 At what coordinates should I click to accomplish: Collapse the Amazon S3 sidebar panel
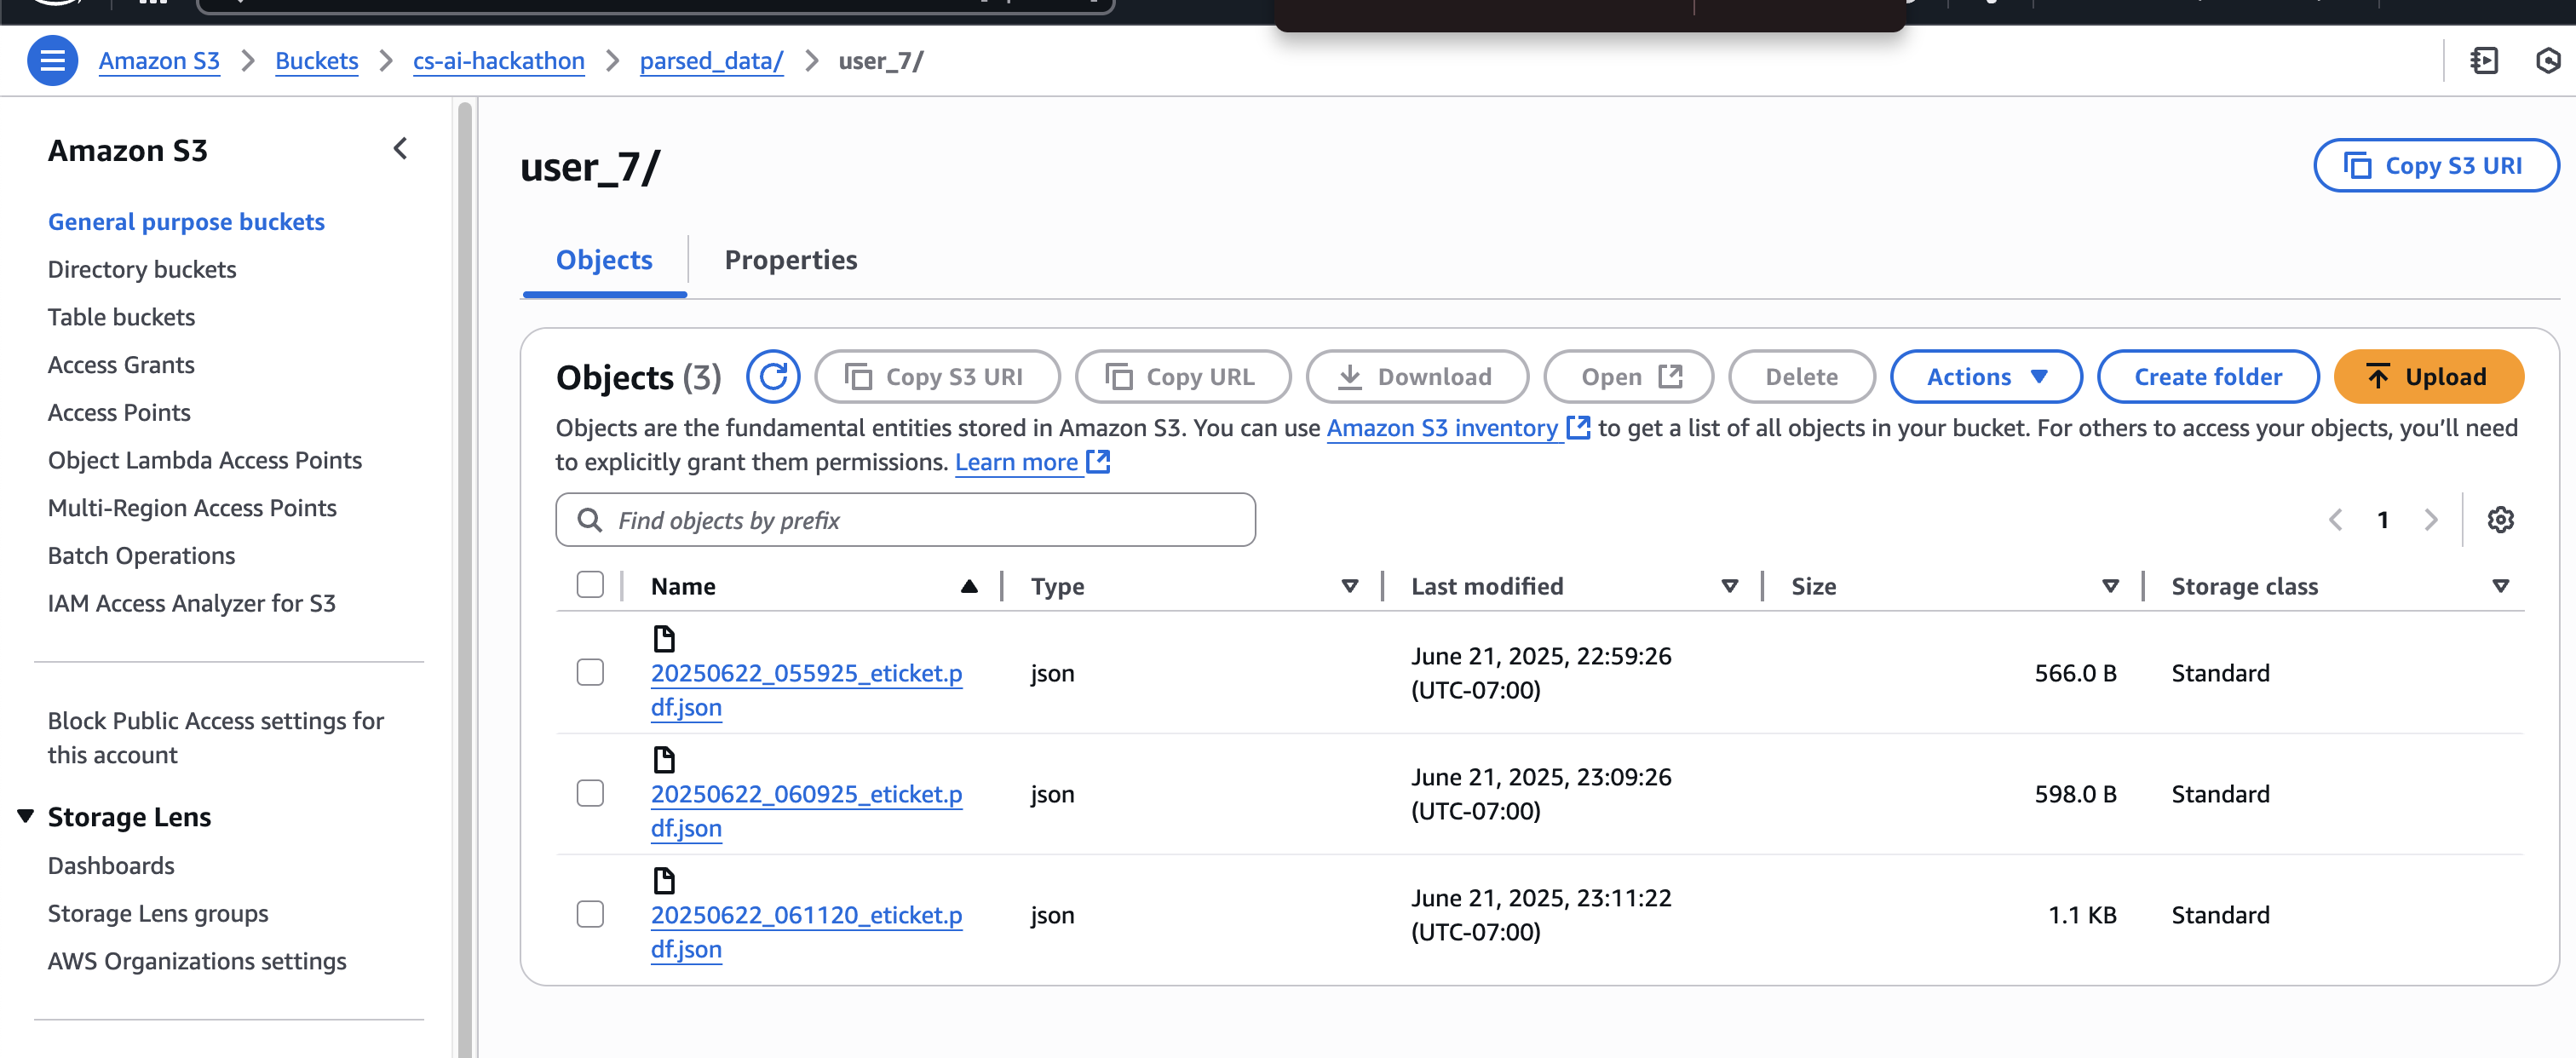(400, 149)
